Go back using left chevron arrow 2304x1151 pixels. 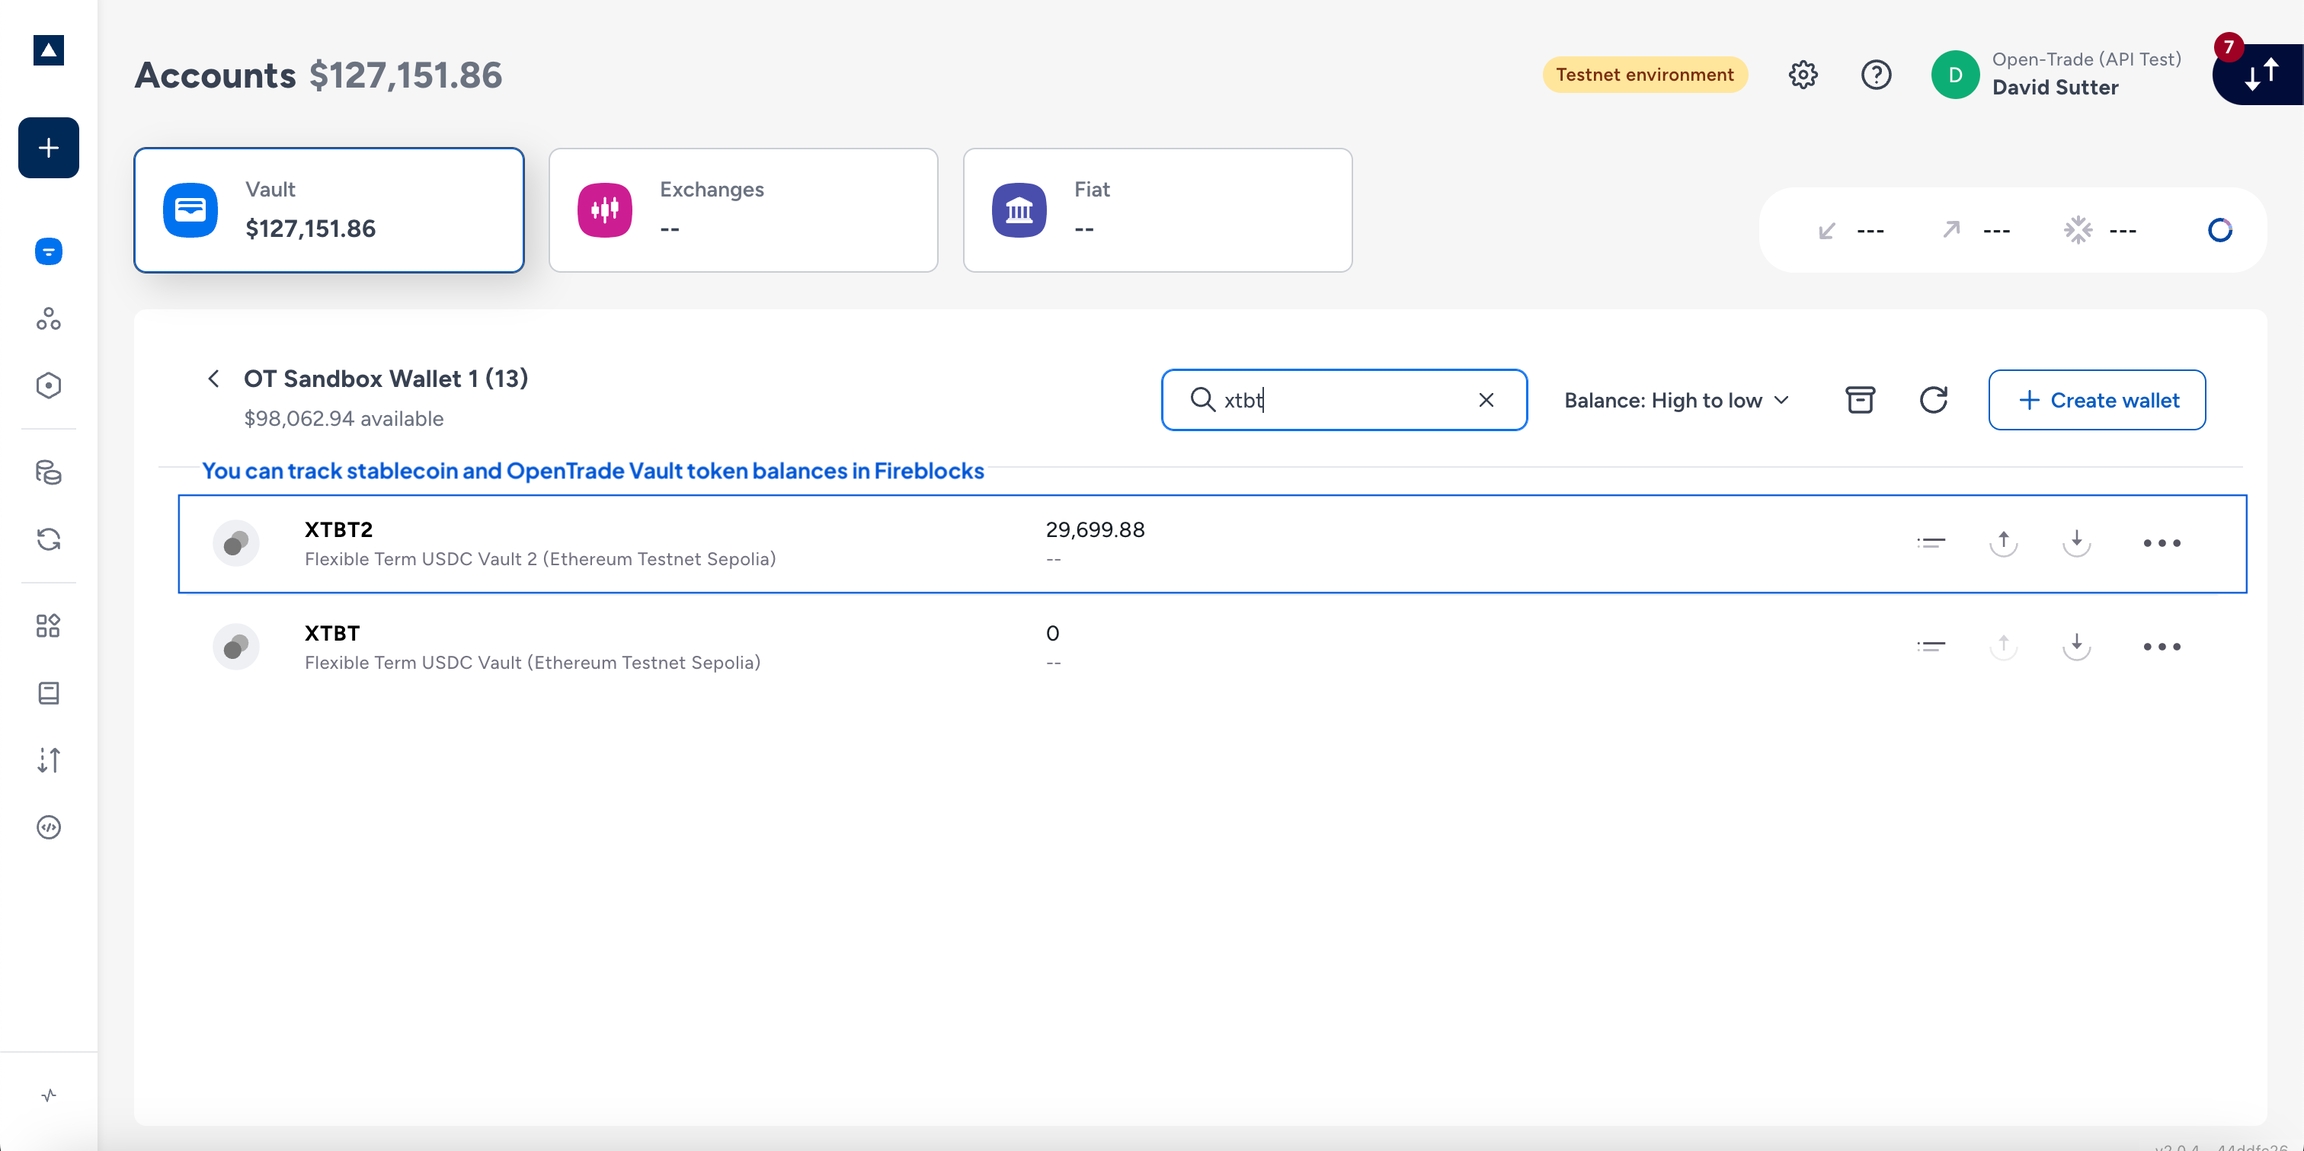(213, 379)
